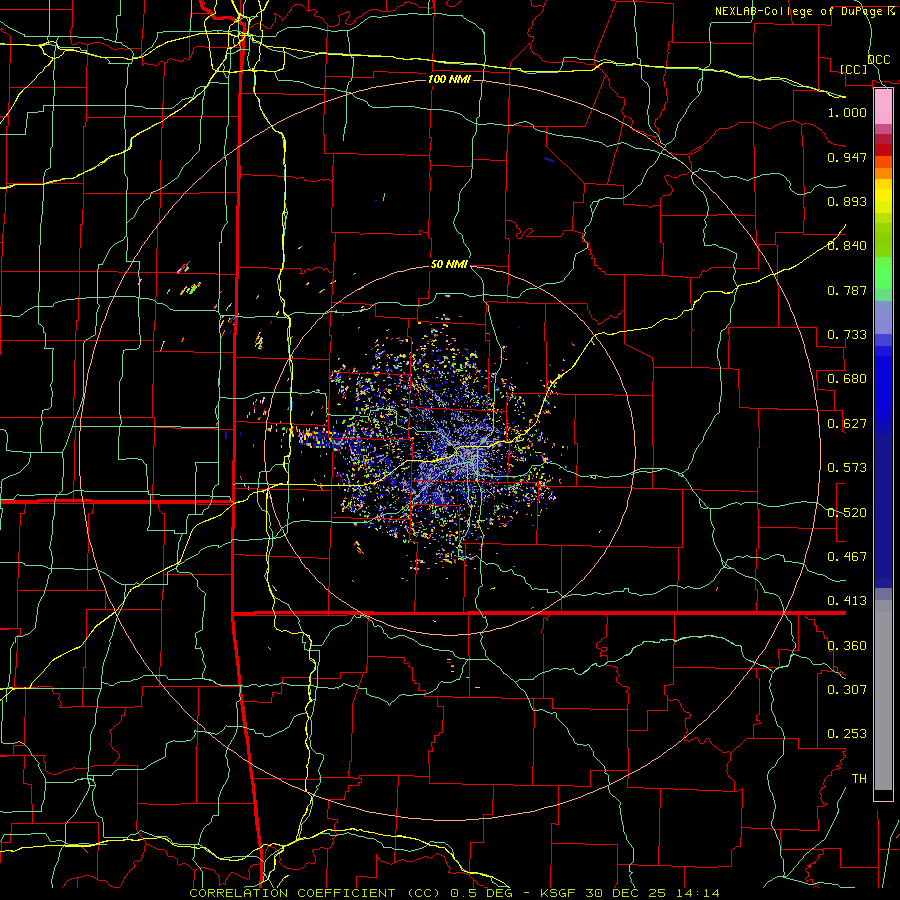Viewport: 900px width, 900px height.
Task: Click the 0.840 scale value
Action: 847,246
